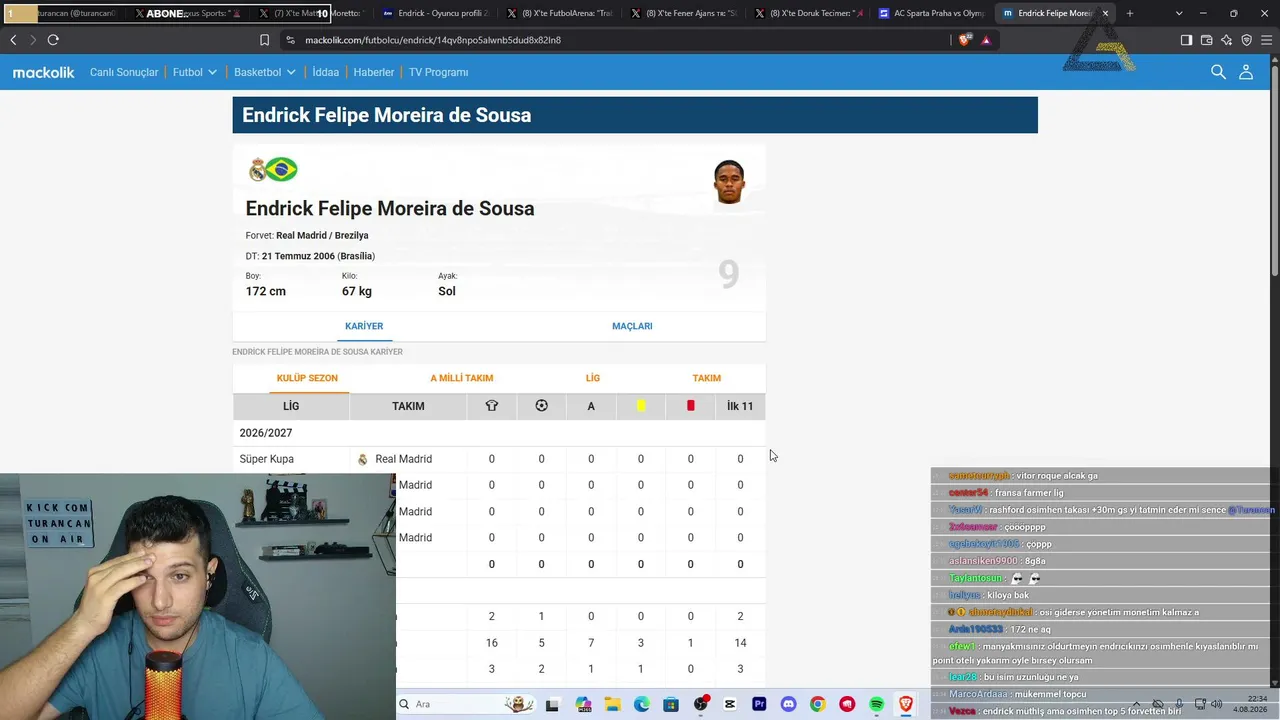Viewport: 1280px width, 720px height.
Task: Open the Leo AI sparkle icon
Action: click(x=1226, y=40)
